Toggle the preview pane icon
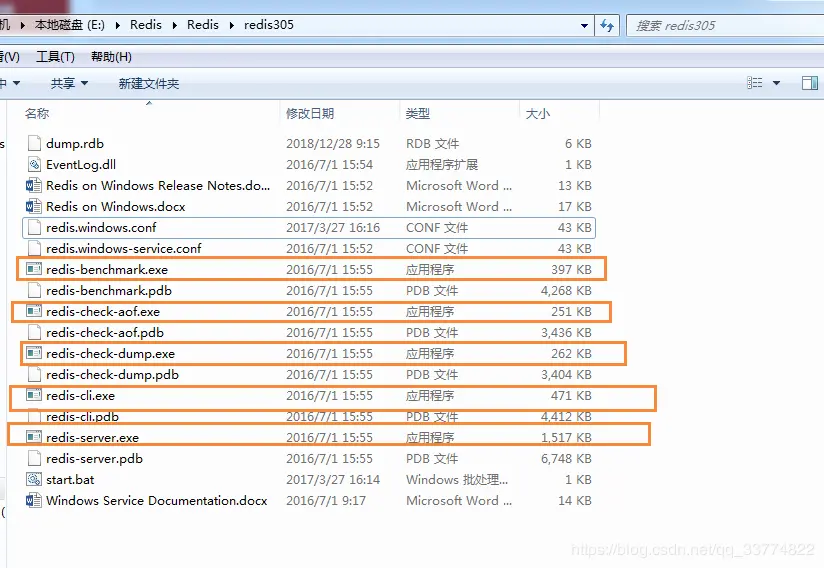Viewport: 824px width, 568px height. coord(809,82)
